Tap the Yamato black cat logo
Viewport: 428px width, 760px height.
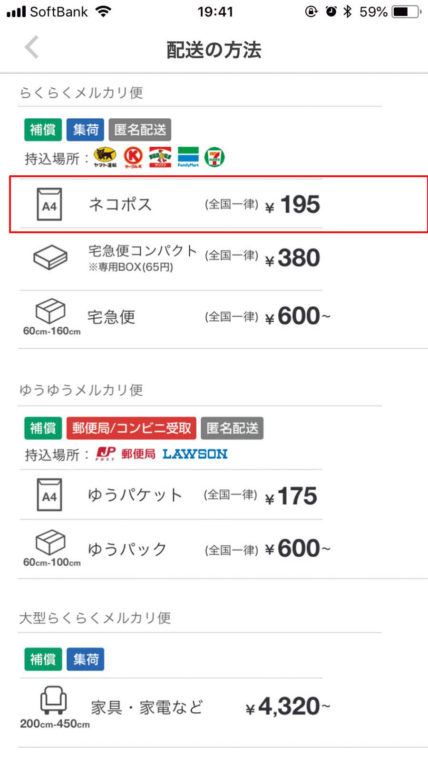pyautogui.click(x=105, y=157)
